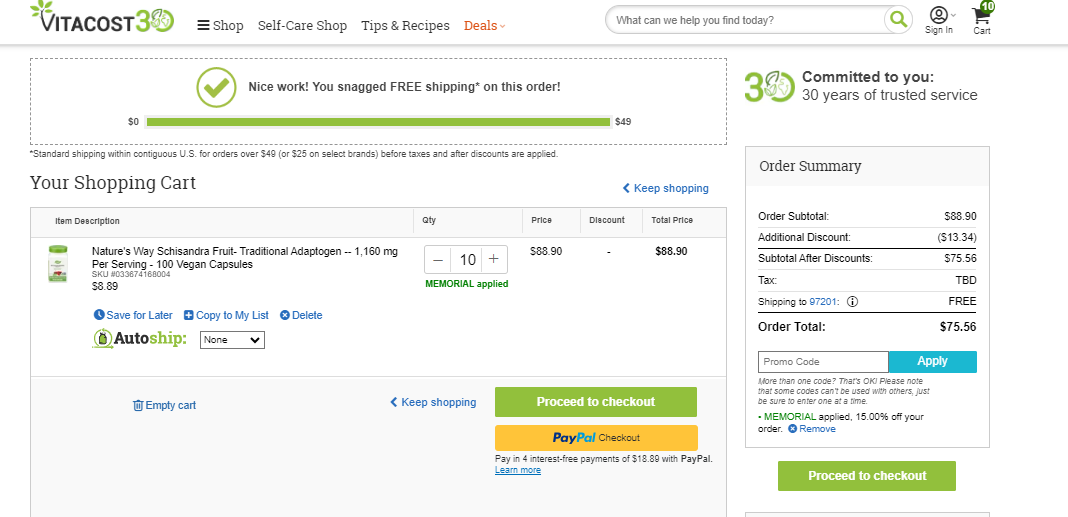1068x517 pixels.
Task: Click the Sign In account icon
Action: [x=939, y=15]
